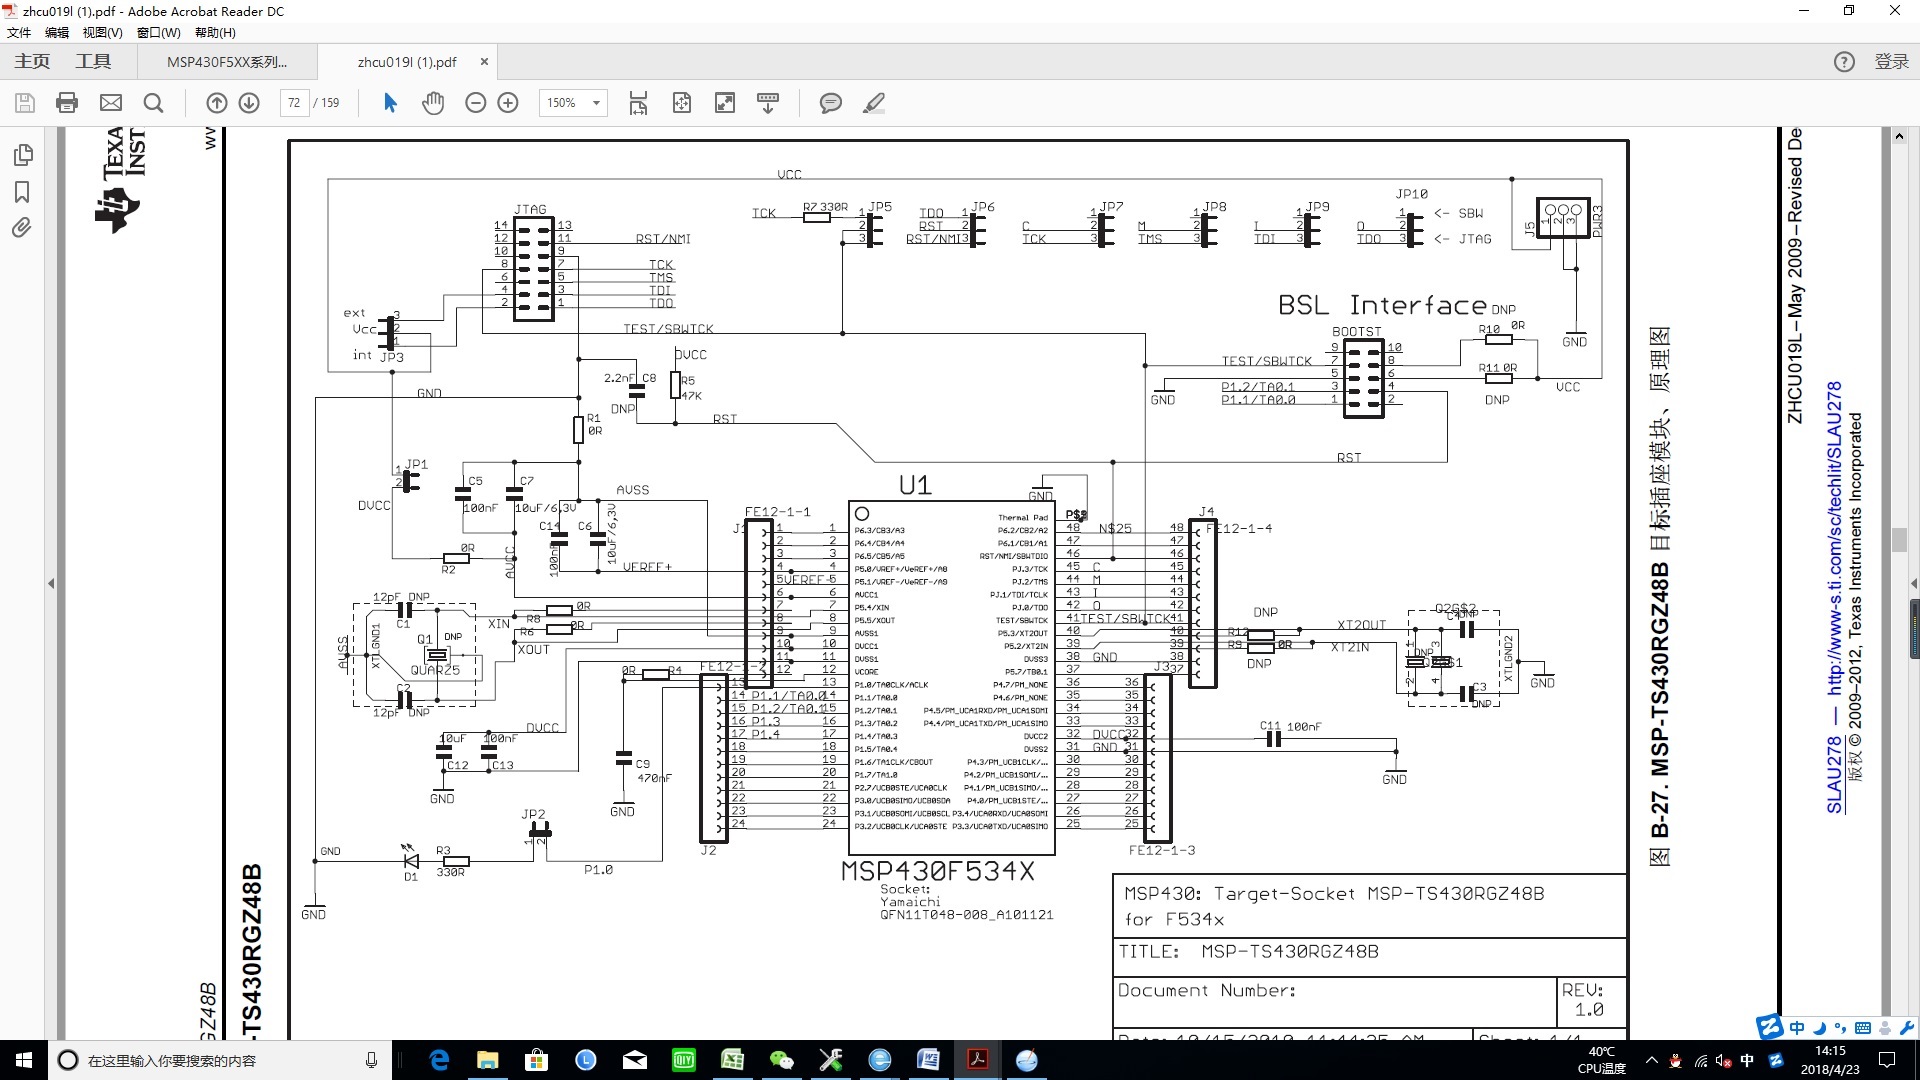
Task: Expand the left navigation pane arrow
Action: coord(51,583)
